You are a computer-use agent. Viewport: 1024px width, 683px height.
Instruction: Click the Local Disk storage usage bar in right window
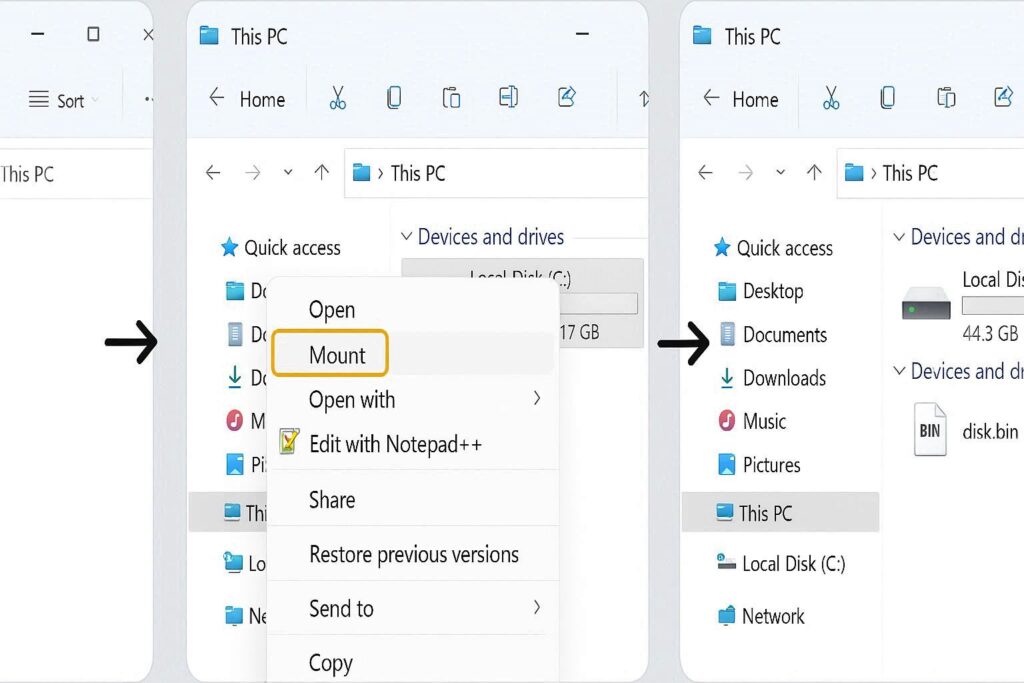992,305
